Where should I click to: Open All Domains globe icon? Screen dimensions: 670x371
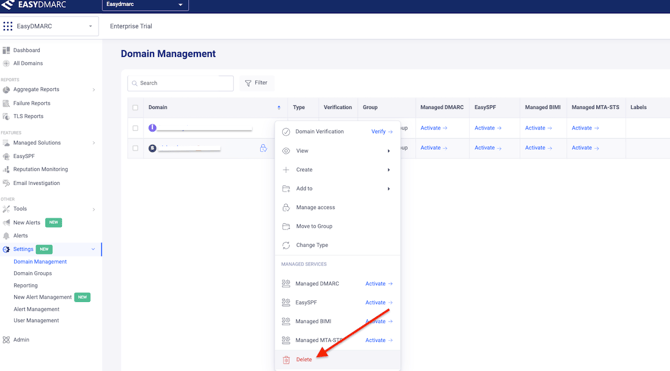[6, 63]
